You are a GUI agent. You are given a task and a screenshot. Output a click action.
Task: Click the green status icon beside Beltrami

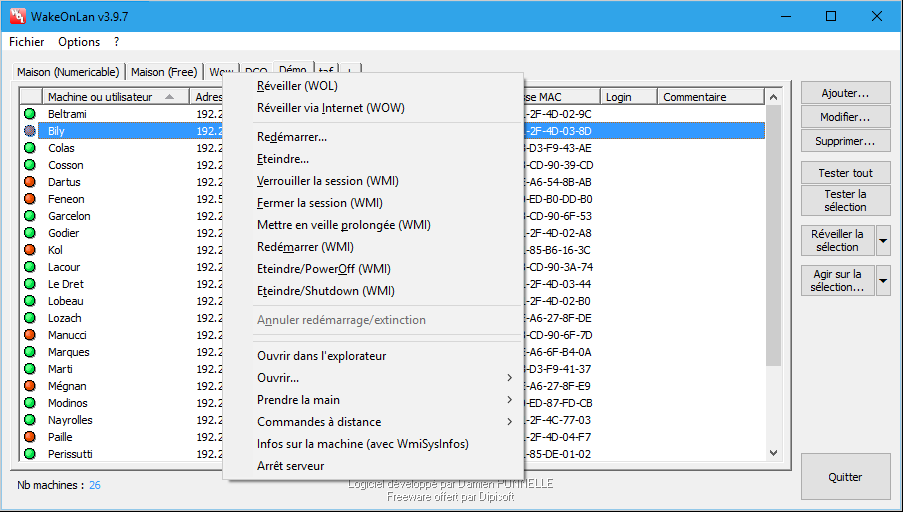tap(30, 114)
